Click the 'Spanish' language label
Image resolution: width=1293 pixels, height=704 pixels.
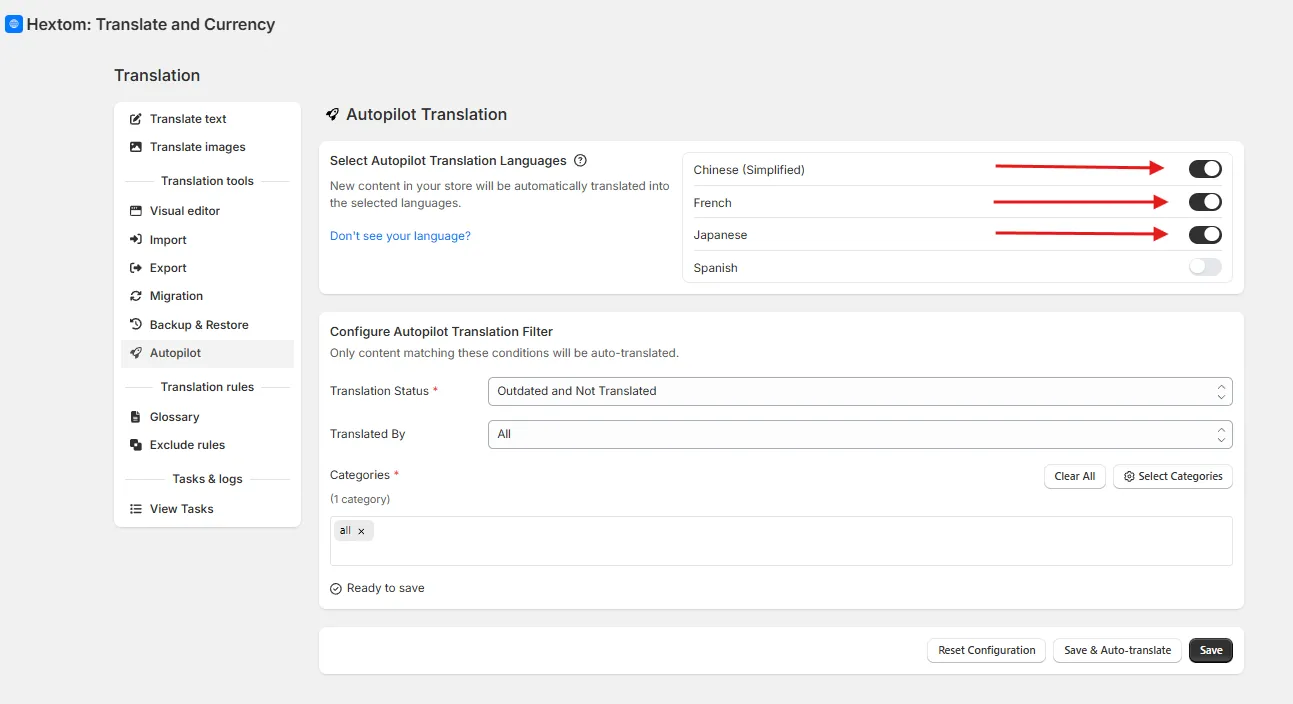point(716,268)
